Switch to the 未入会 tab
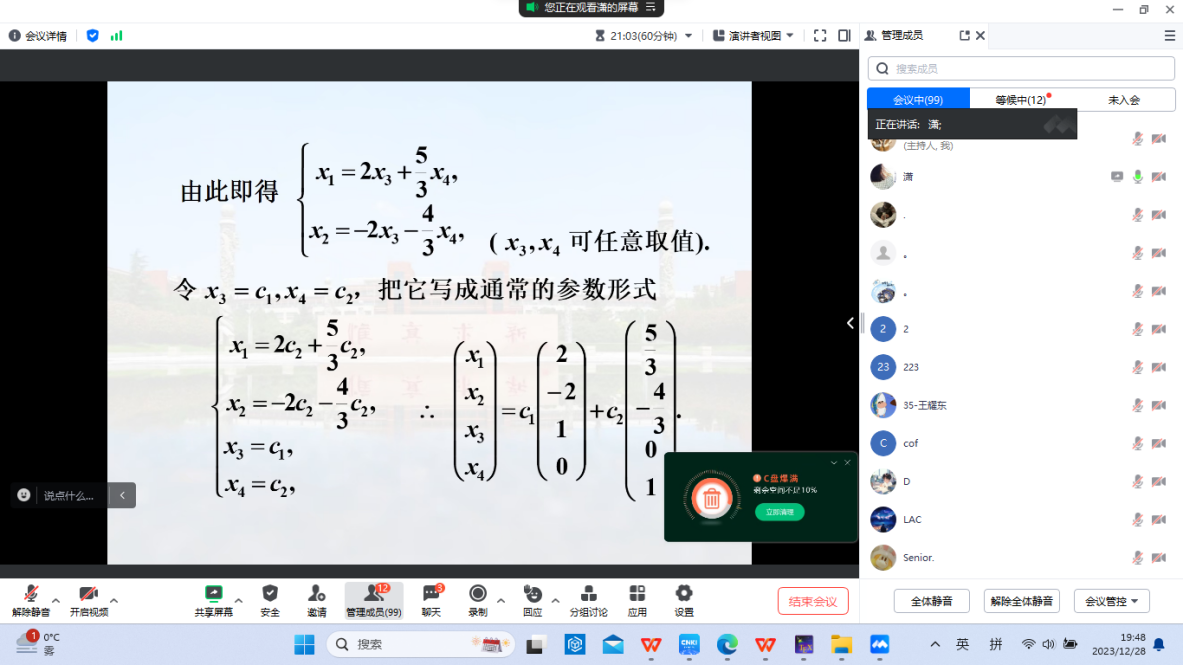Image resolution: width=1183 pixels, height=665 pixels. (x=1123, y=100)
